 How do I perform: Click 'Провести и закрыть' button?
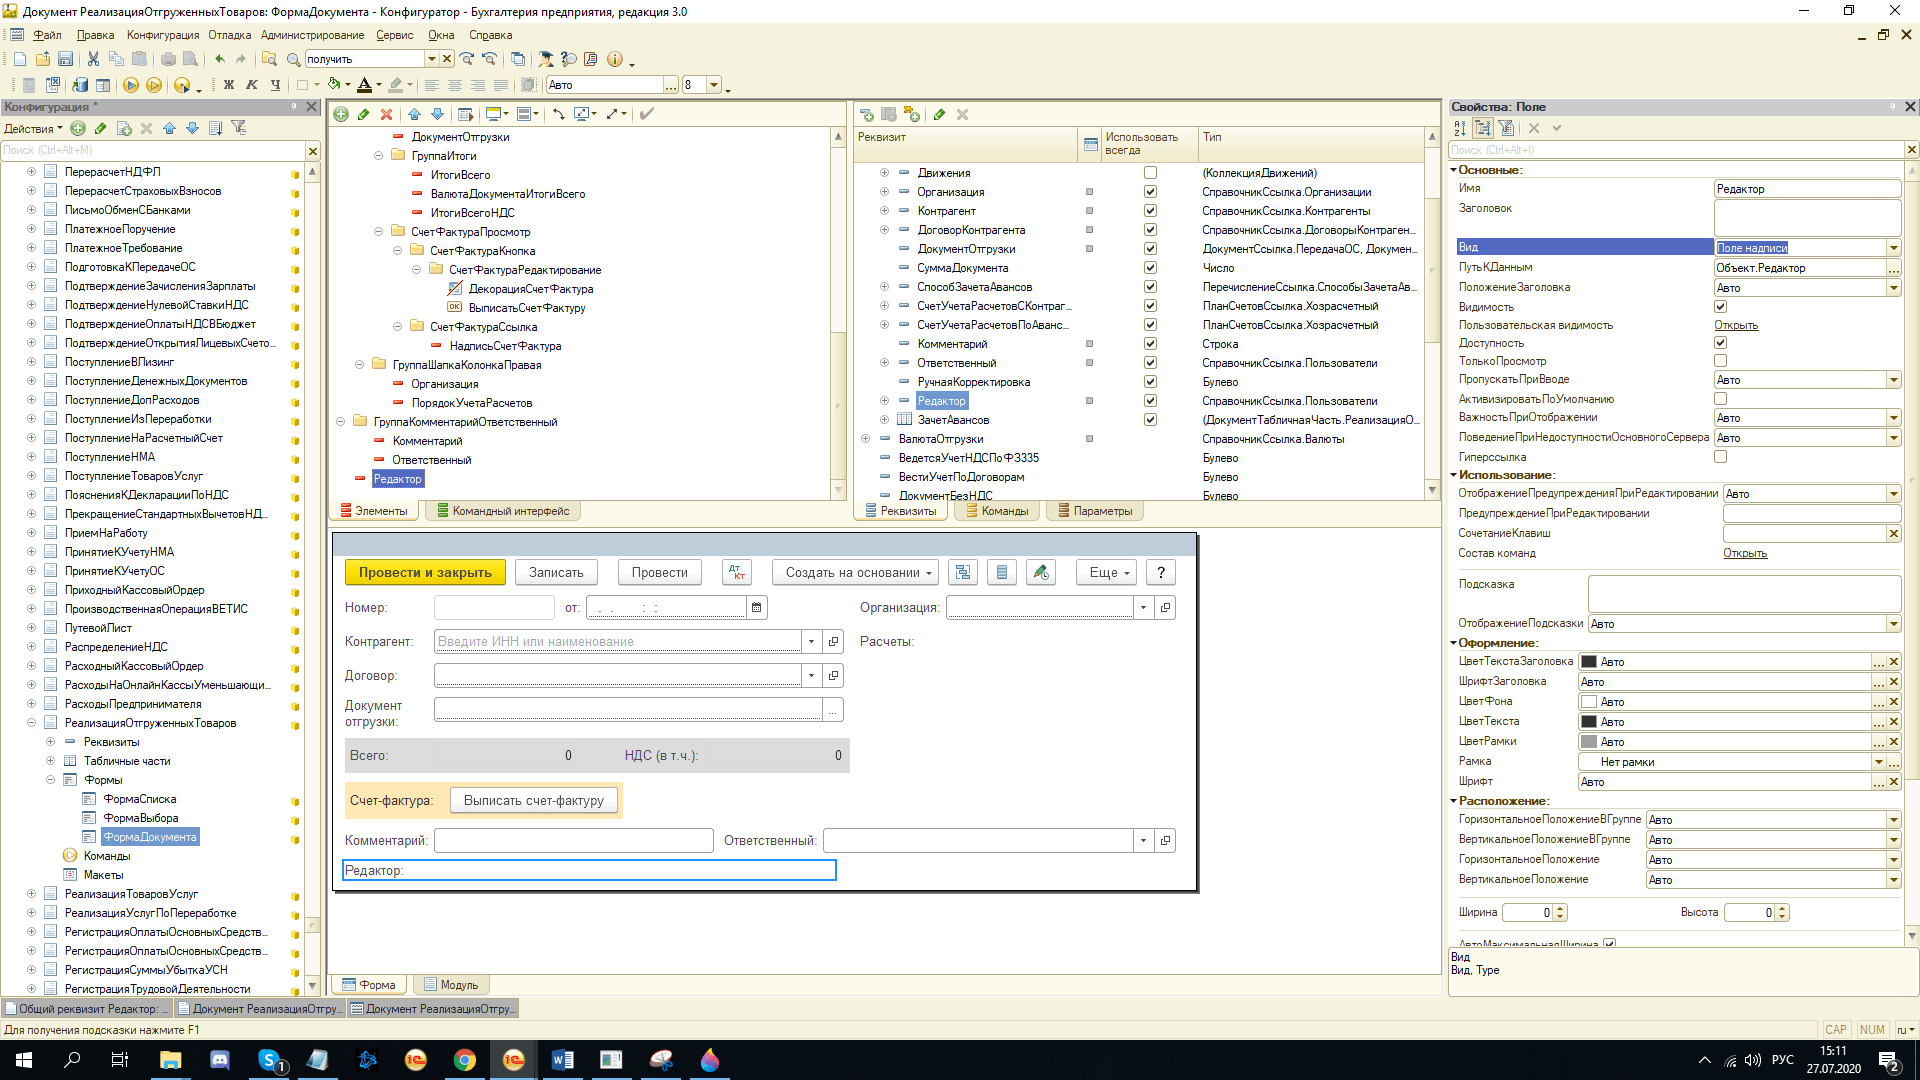point(425,572)
